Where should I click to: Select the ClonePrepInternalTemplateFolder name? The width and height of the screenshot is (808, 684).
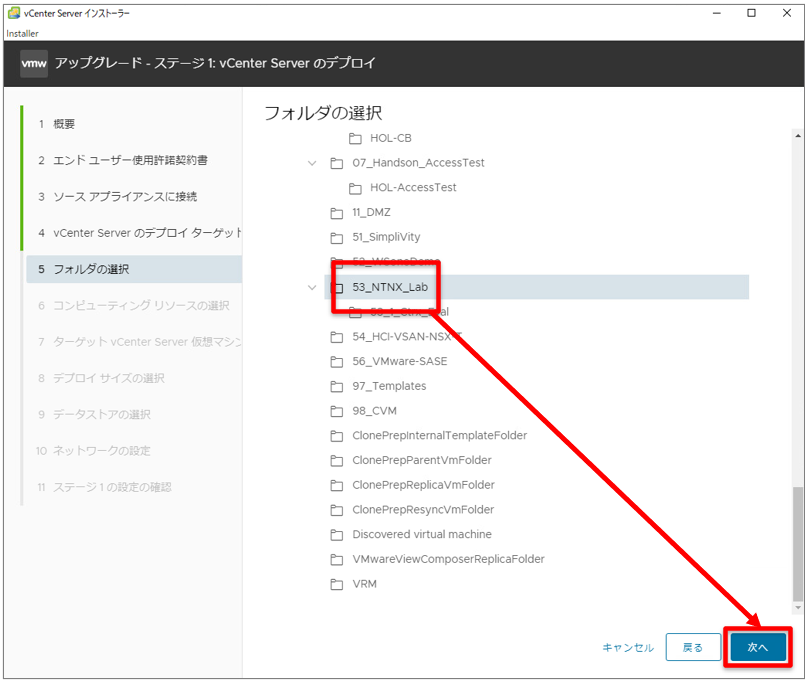440,436
